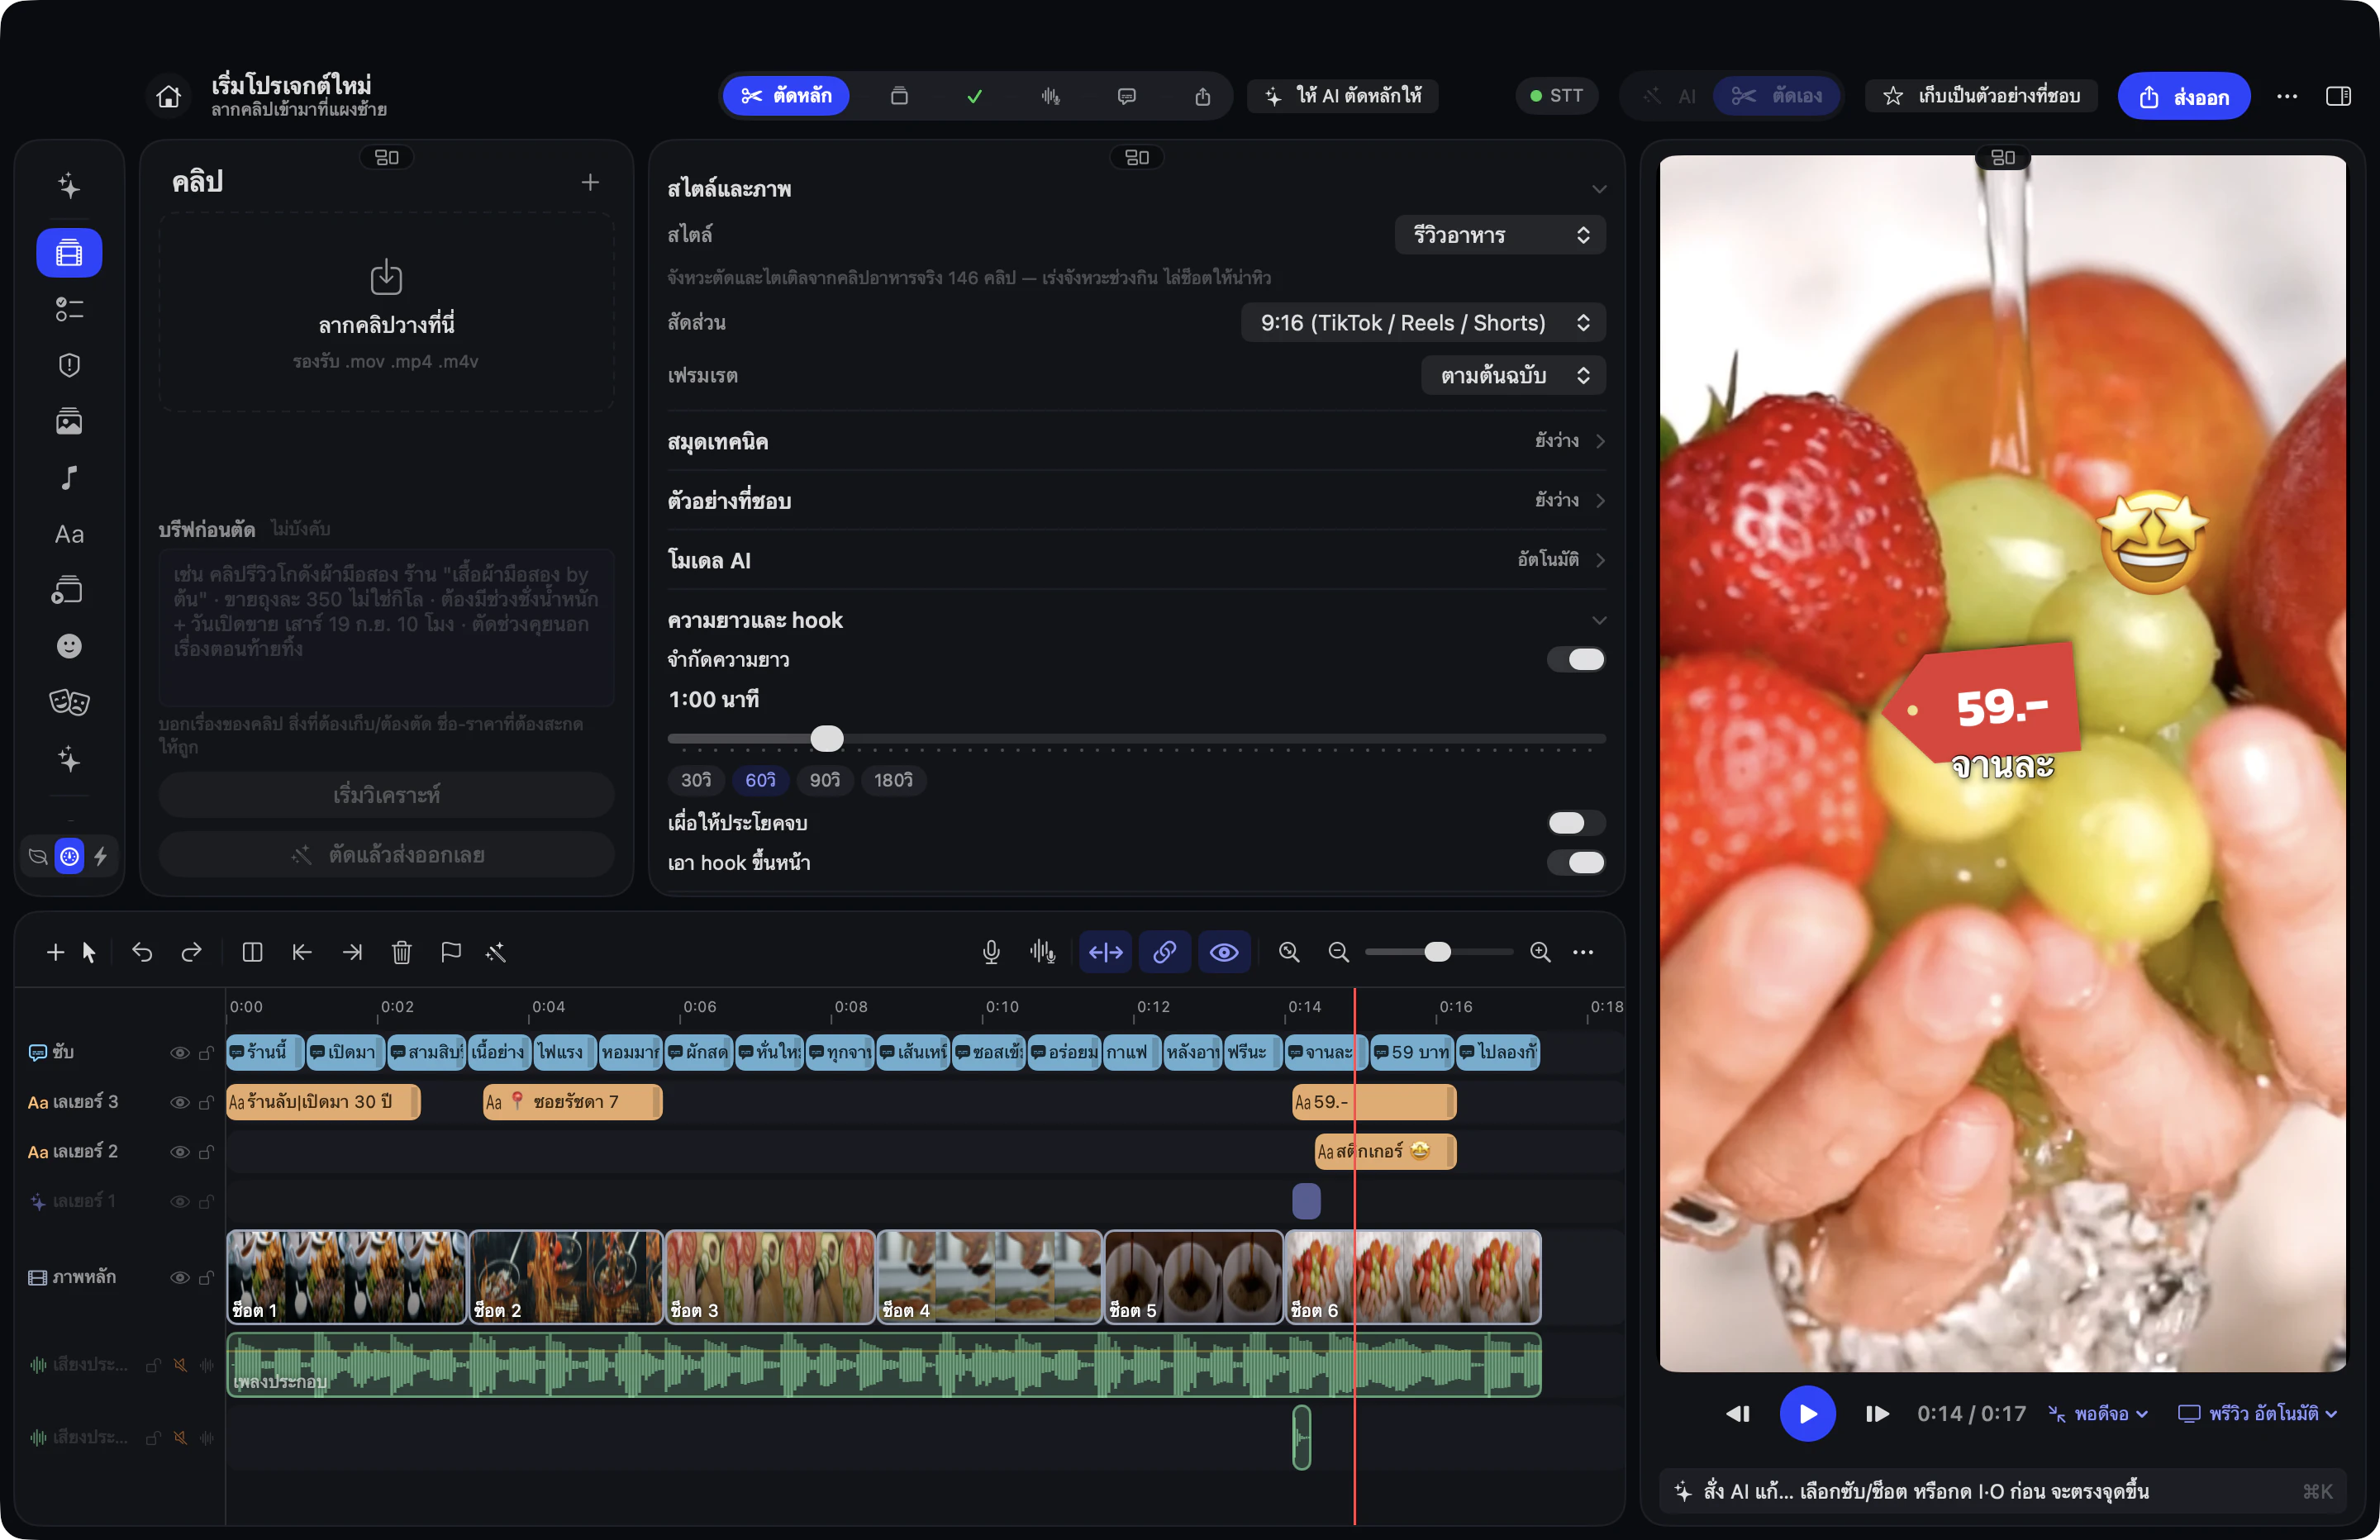Hide the ภาพหลัก track with eye icon
The width and height of the screenshot is (2380, 1540).
click(x=179, y=1277)
